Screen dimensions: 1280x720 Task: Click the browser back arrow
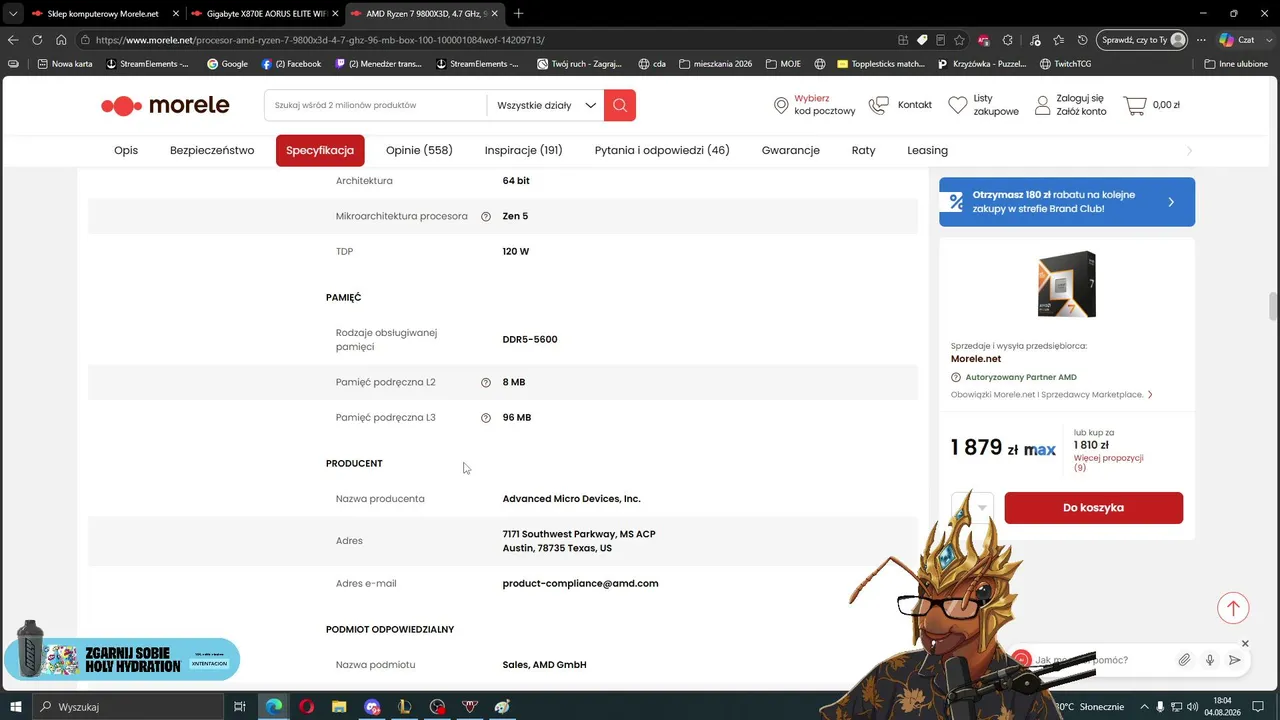(x=13, y=40)
